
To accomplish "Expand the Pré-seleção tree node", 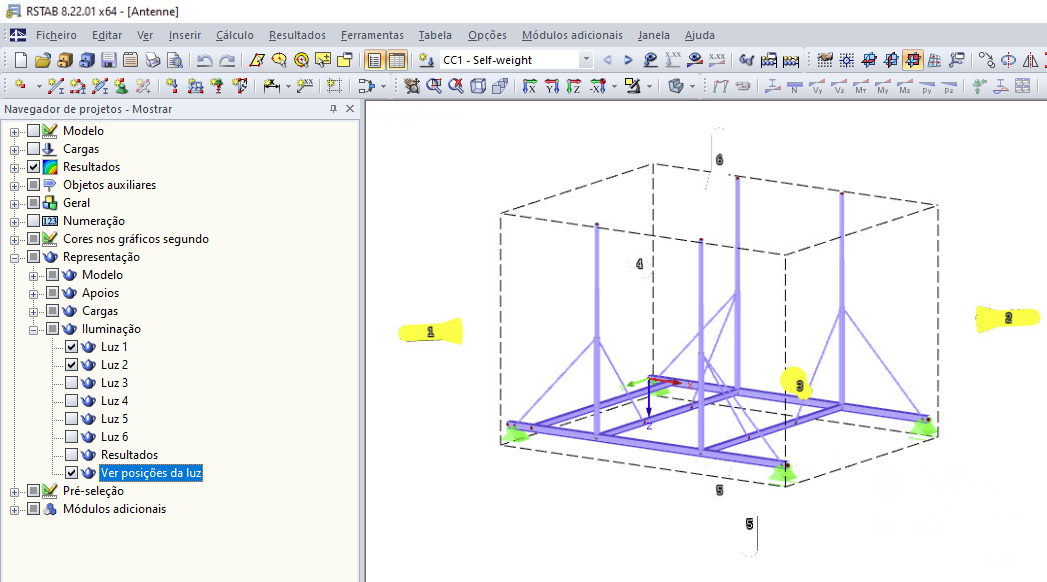I will tap(14, 492).
